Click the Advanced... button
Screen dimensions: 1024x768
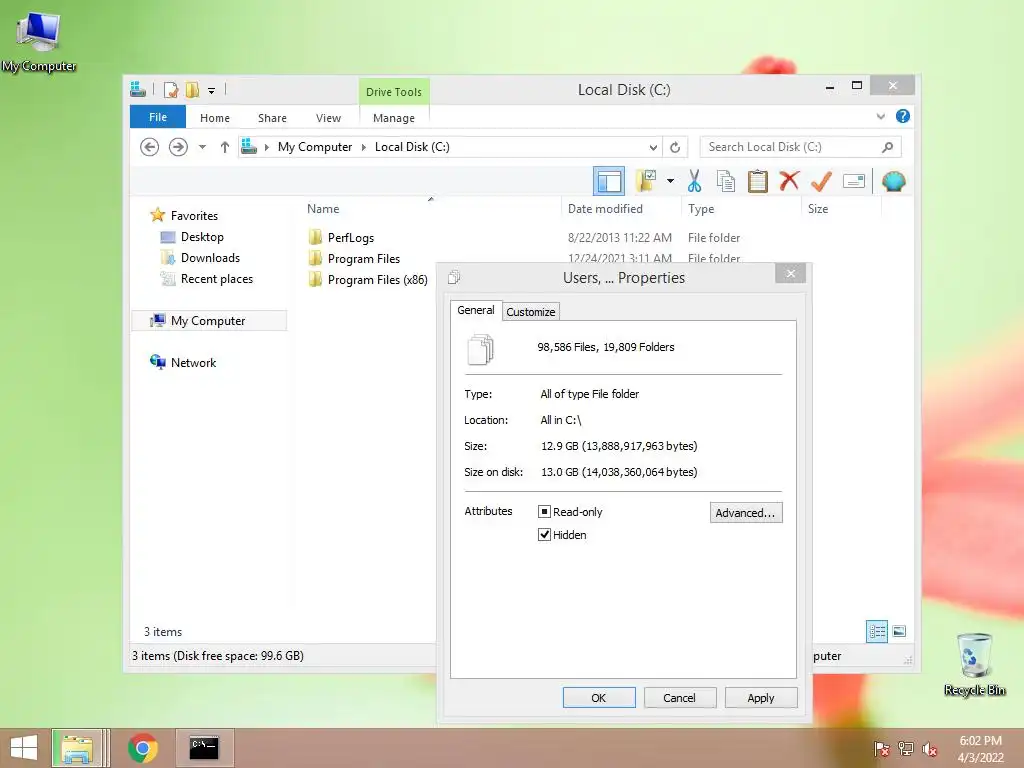point(746,513)
